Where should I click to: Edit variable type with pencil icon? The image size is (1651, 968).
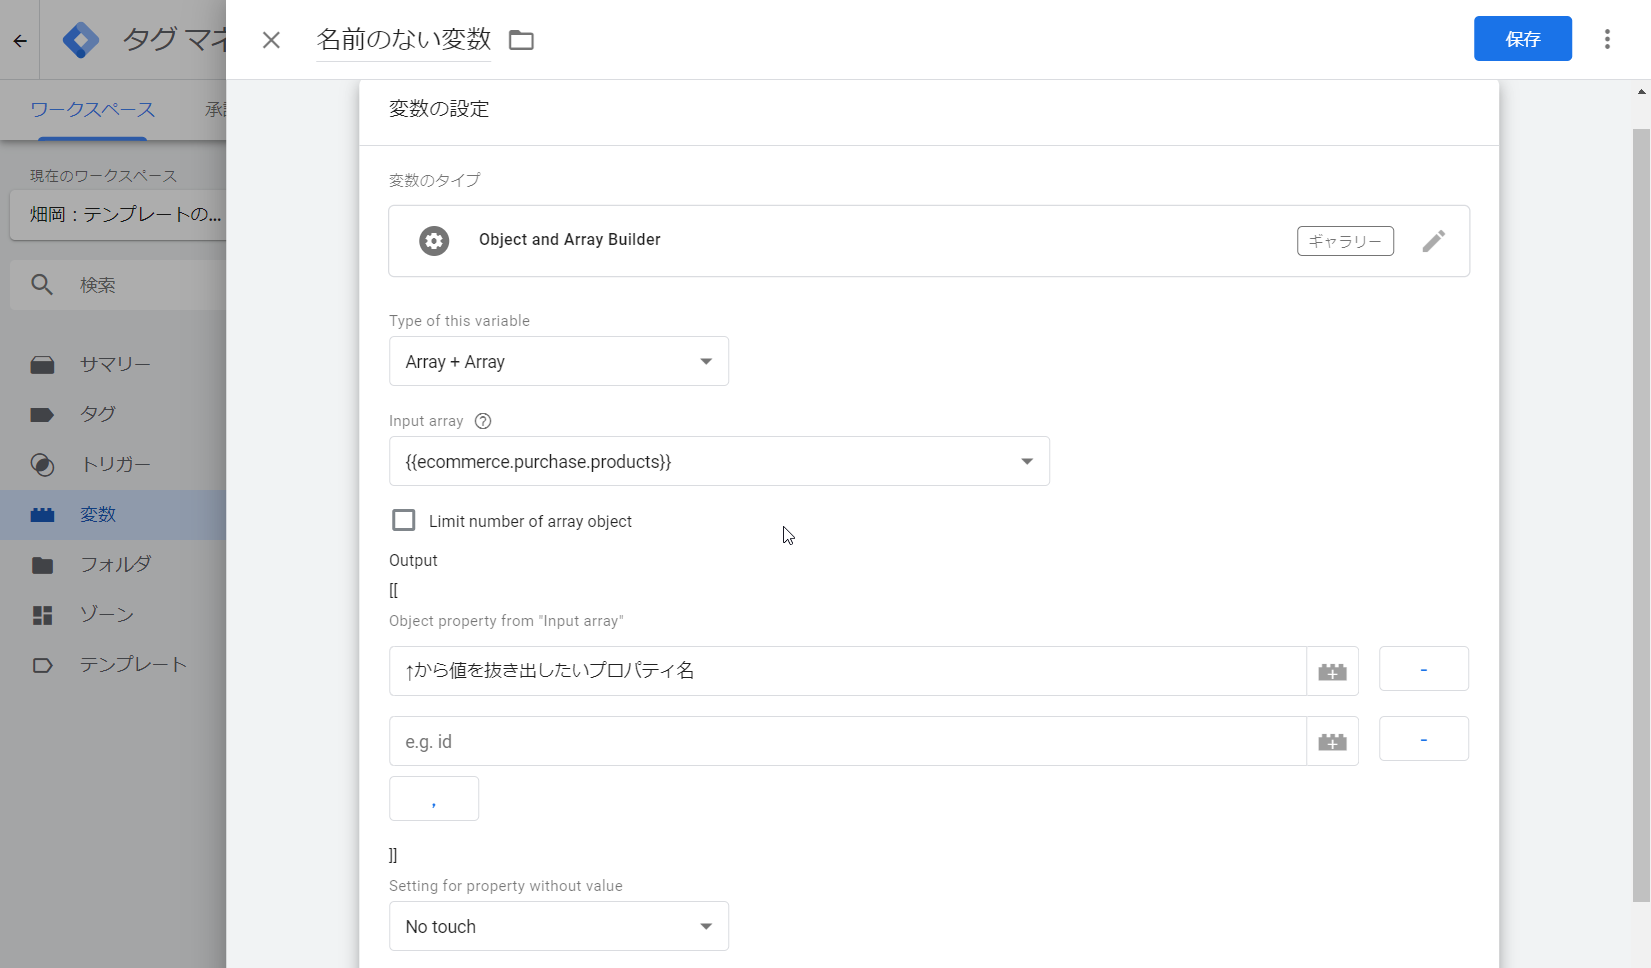(x=1433, y=241)
